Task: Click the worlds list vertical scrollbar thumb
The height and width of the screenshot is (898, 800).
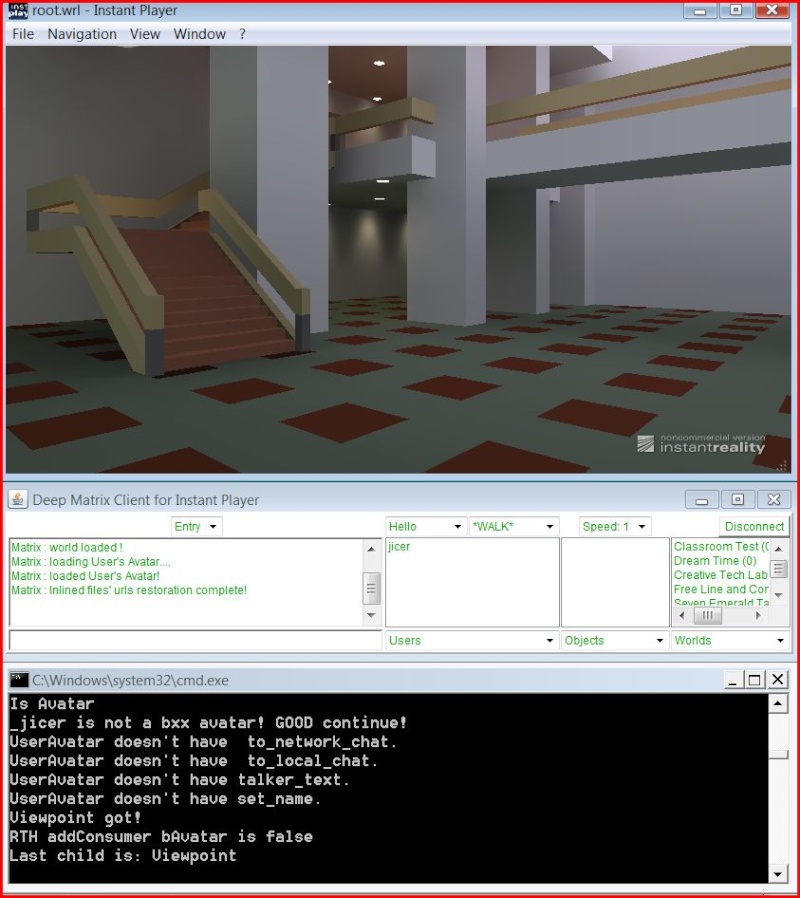Action: (778, 569)
